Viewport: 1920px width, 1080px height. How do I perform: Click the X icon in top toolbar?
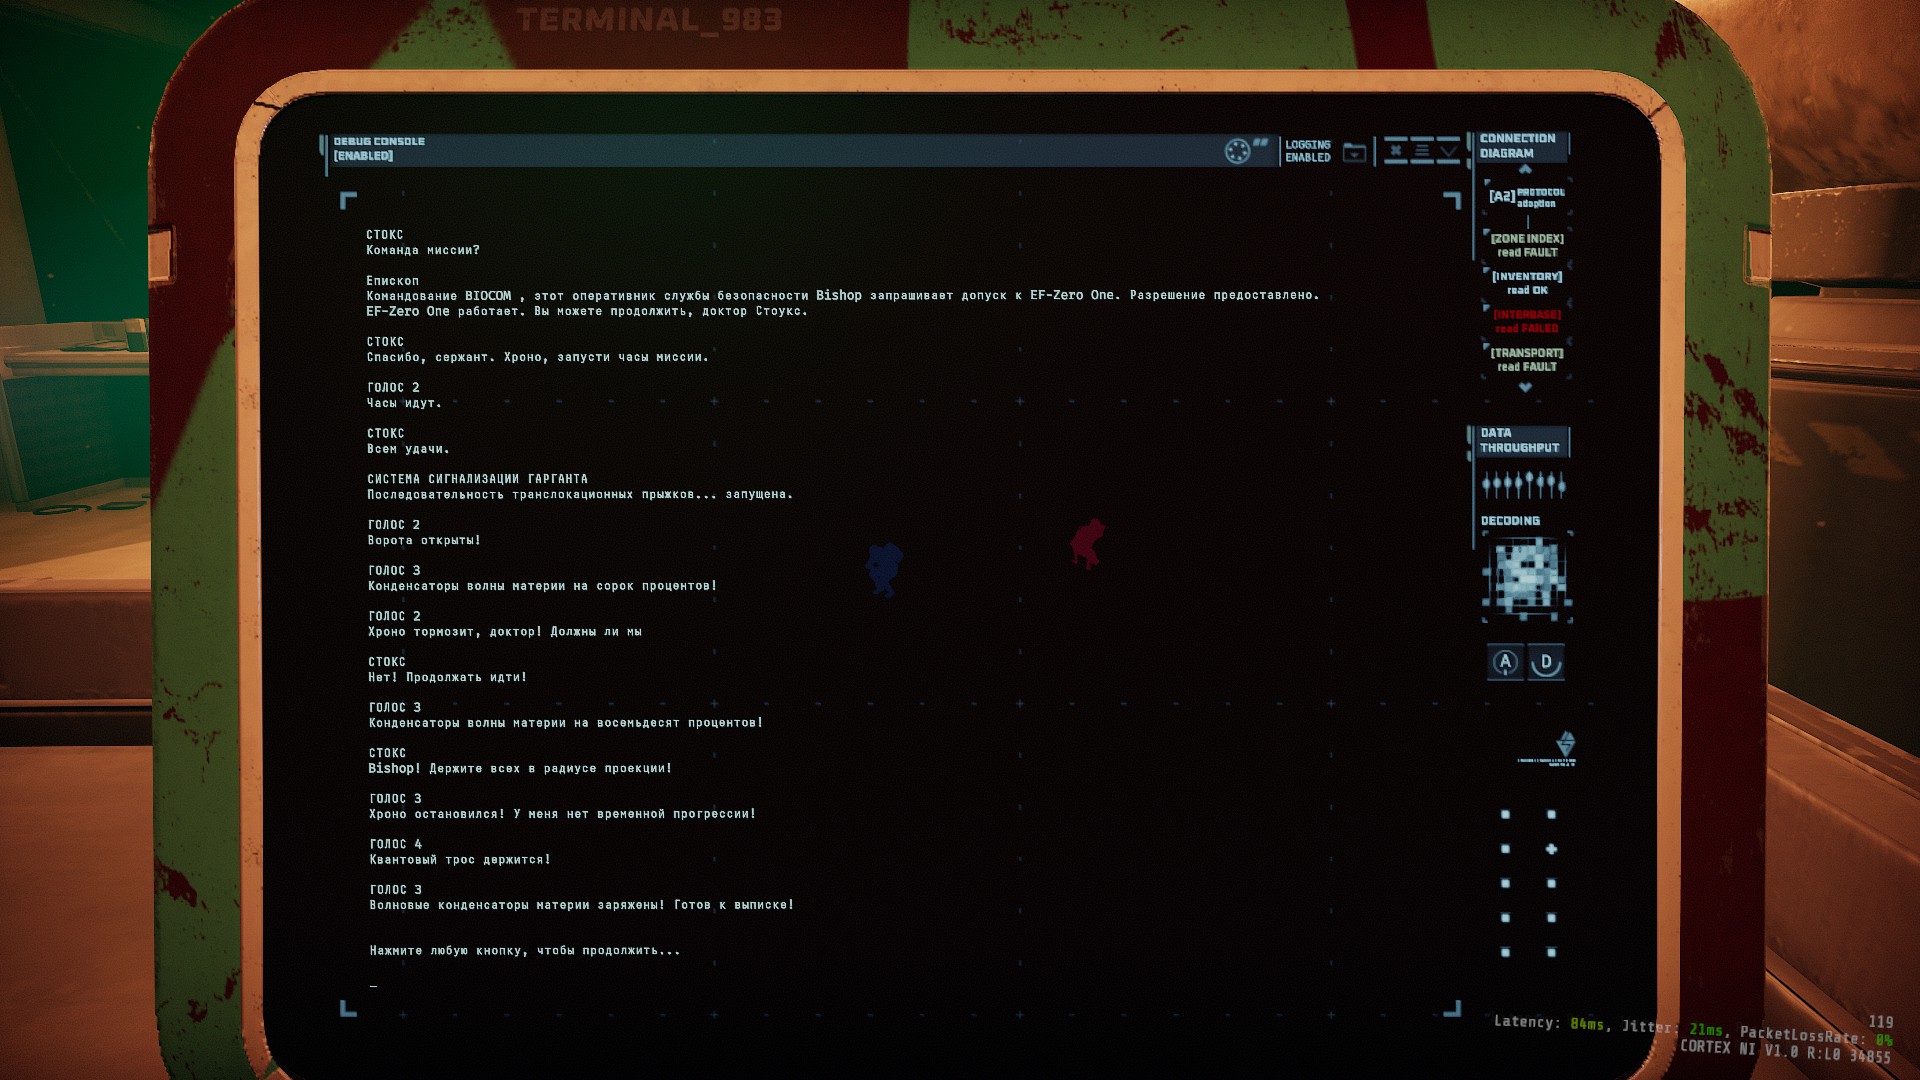[x=1396, y=151]
